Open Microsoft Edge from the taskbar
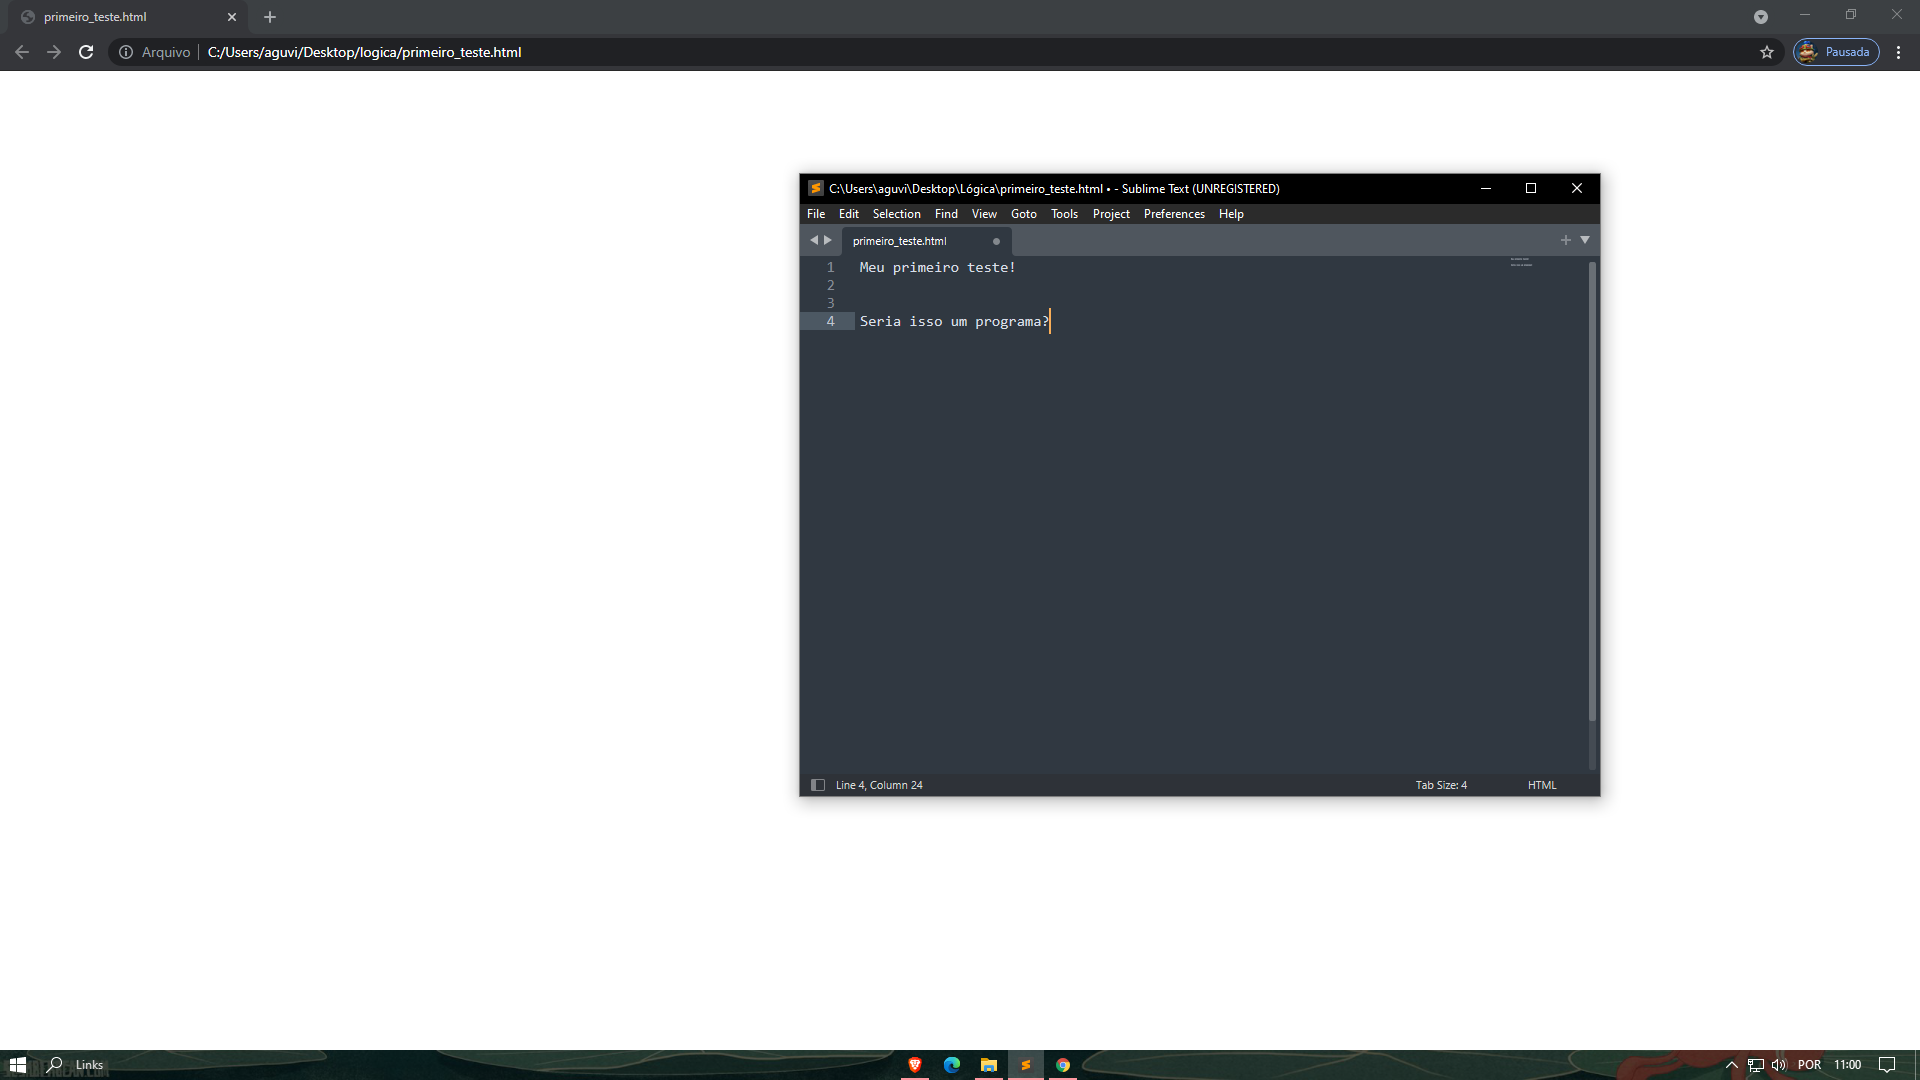Image resolution: width=1920 pixels, height=1080 pixels. (x=951, y=1065)
